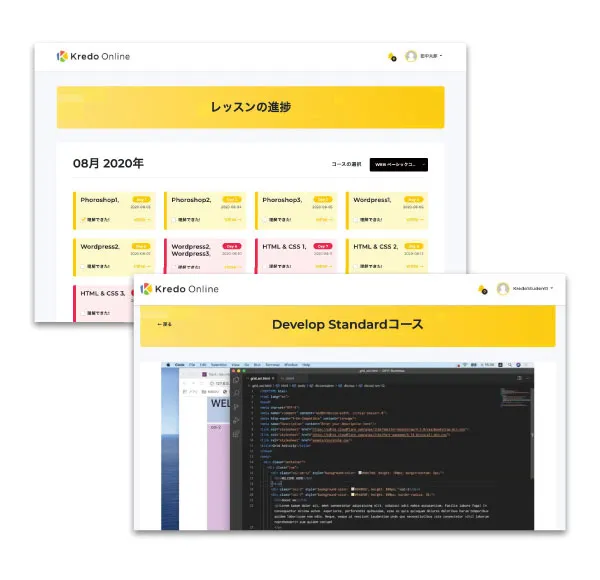Open the File menu in the video's menu bar

(x=192, y=365)
